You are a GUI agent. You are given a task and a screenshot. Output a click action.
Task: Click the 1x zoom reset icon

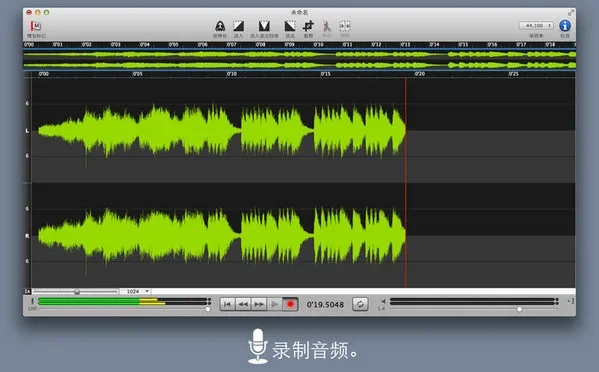27,291
